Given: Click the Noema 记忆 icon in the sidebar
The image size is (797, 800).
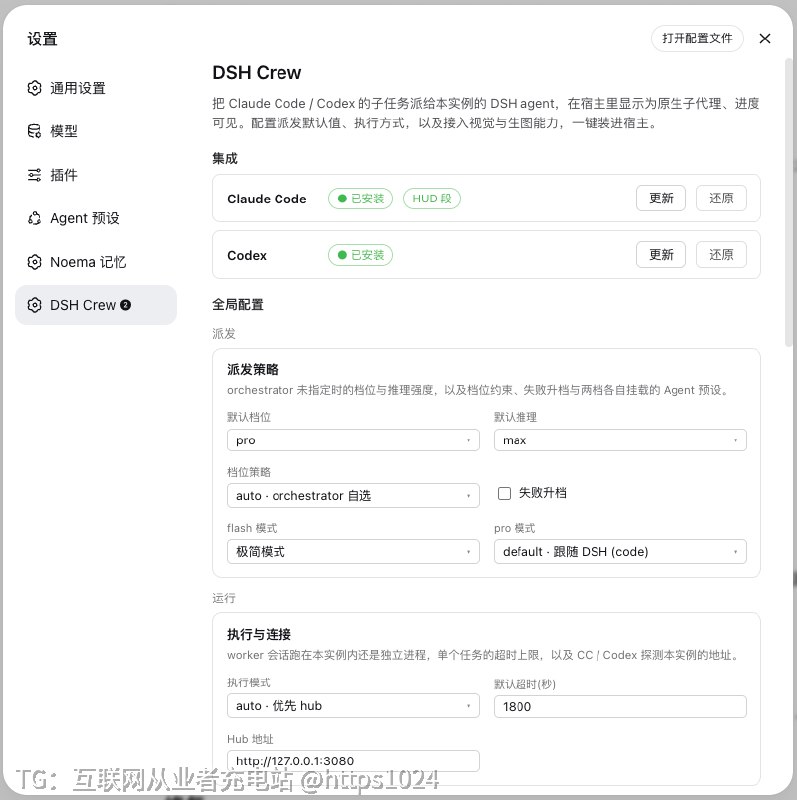Looking at the screenshot, I should tap(34, 262).
